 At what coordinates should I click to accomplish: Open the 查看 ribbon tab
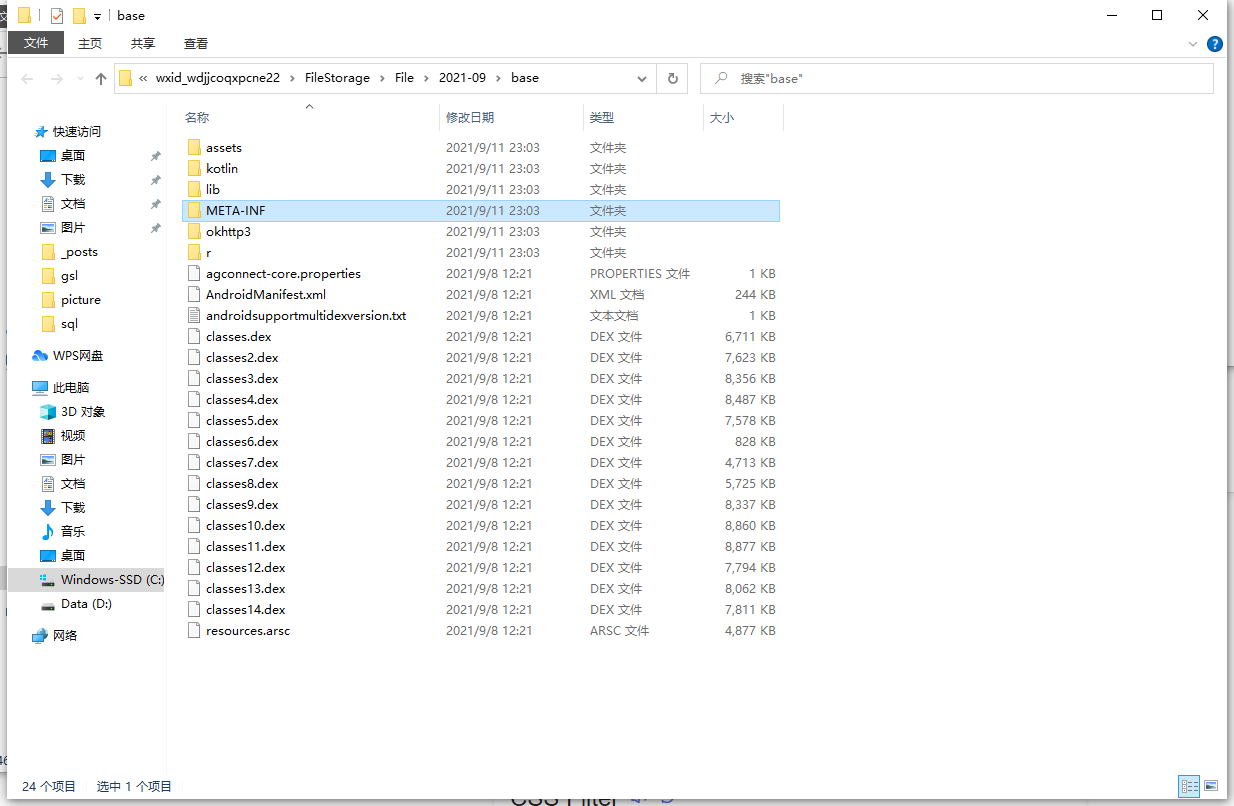point(196,43)
